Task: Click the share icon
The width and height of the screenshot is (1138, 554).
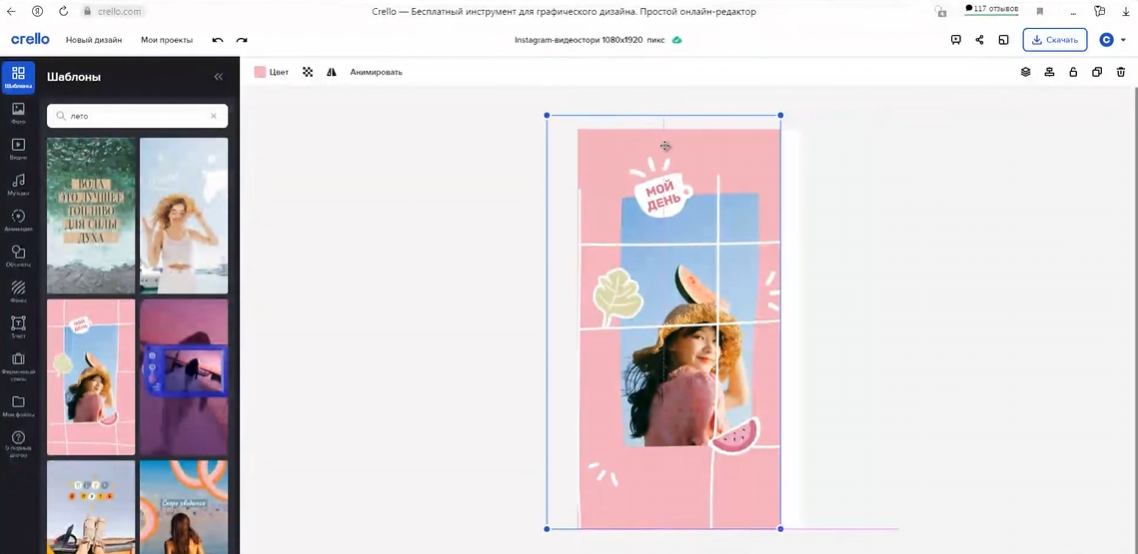Action: pos(980,40)
